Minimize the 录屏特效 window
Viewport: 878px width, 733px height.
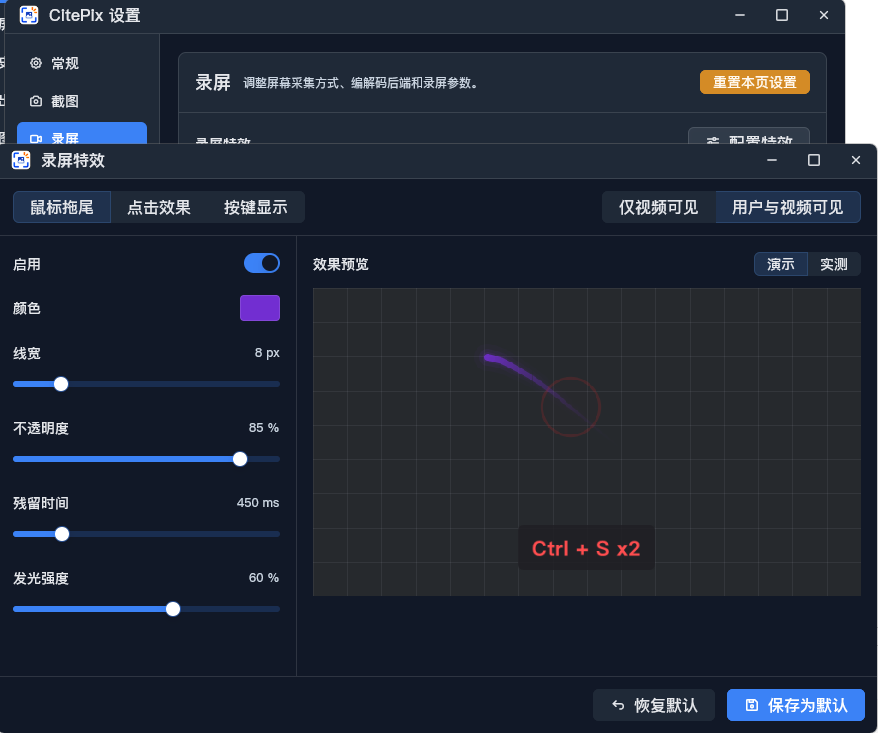pos(772,160)
